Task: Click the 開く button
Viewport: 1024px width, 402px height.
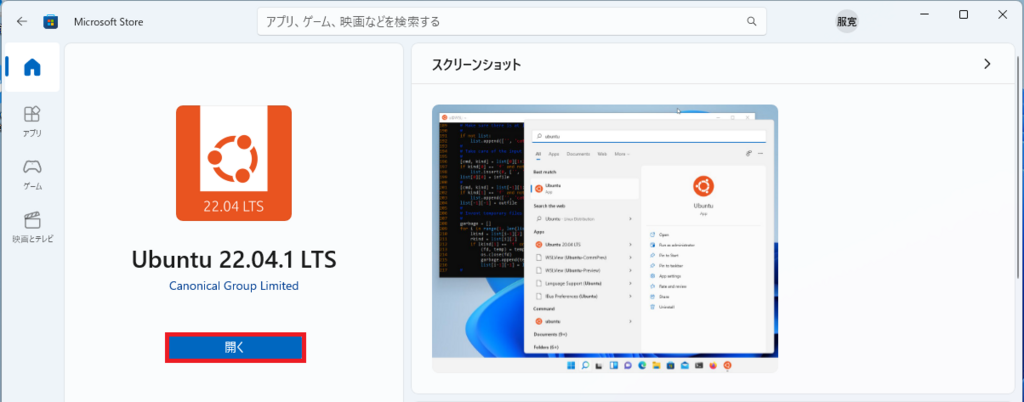Action: click(x=235, y=348)
